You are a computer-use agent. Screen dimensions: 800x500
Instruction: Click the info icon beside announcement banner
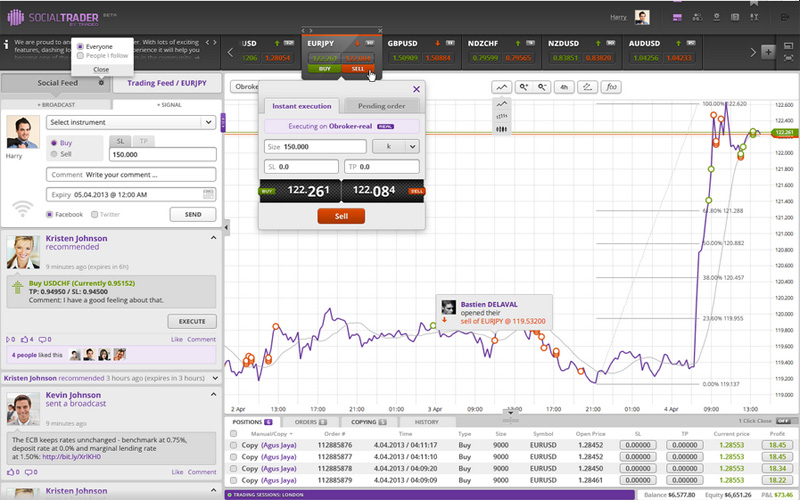point(6,45)
